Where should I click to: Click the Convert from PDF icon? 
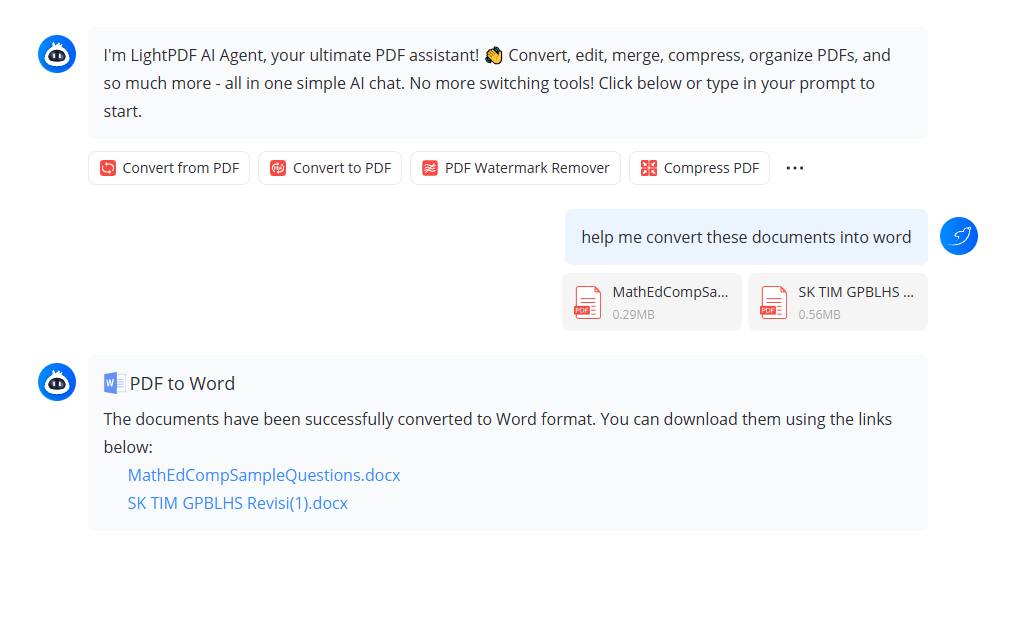(x=108, y=168)
